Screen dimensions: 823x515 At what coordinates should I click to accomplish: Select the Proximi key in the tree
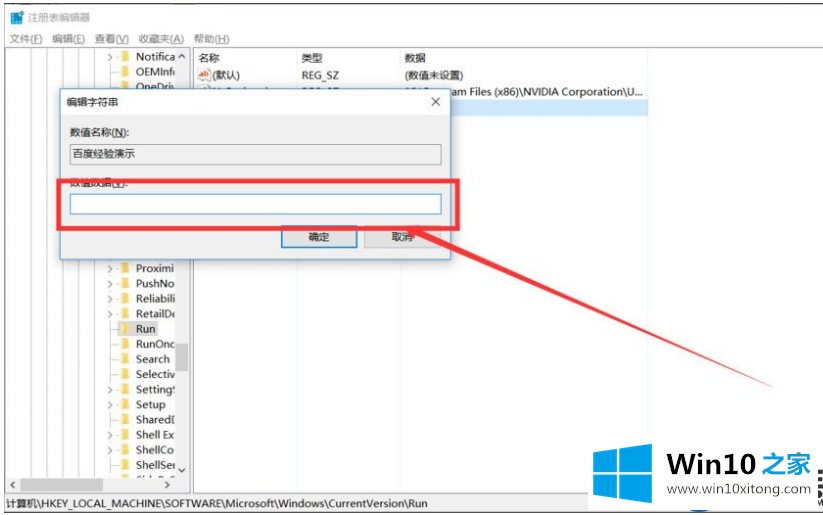coord(155,268)
